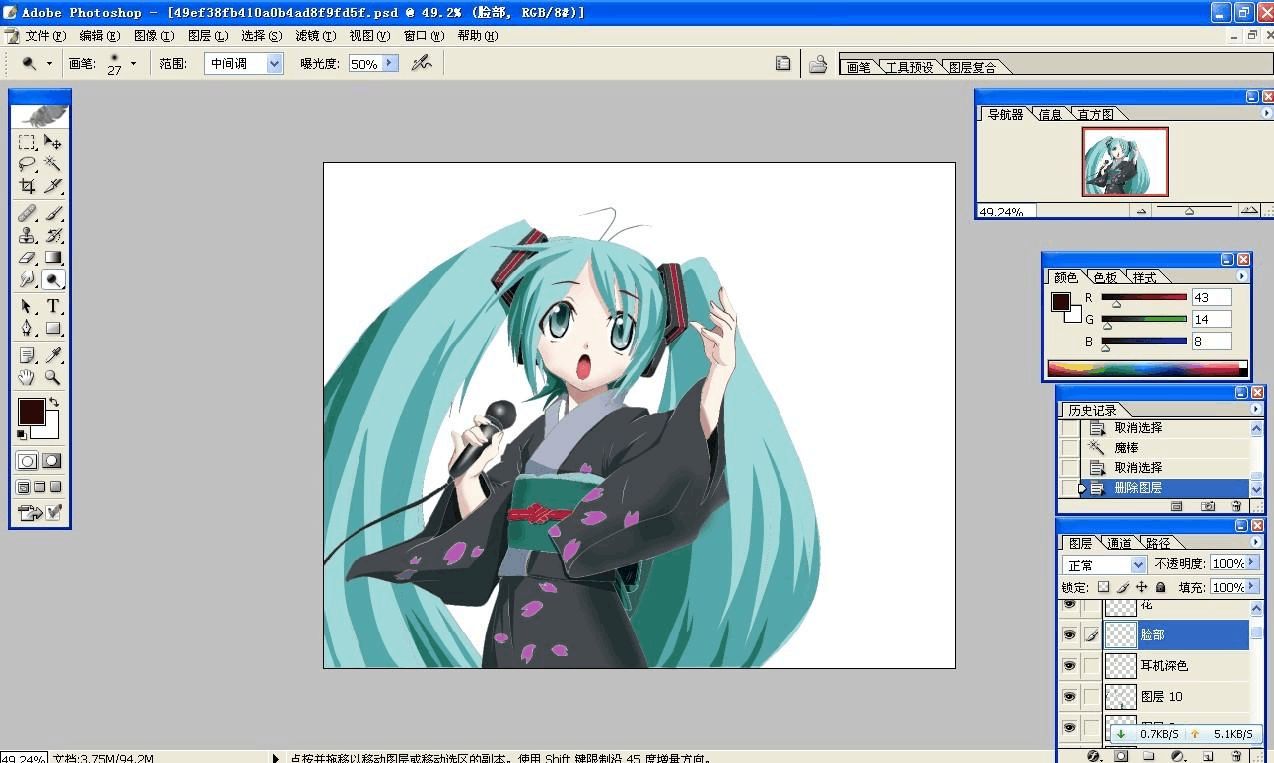
Task: Select the Healing Brush tool
Action: pos(28,213)
